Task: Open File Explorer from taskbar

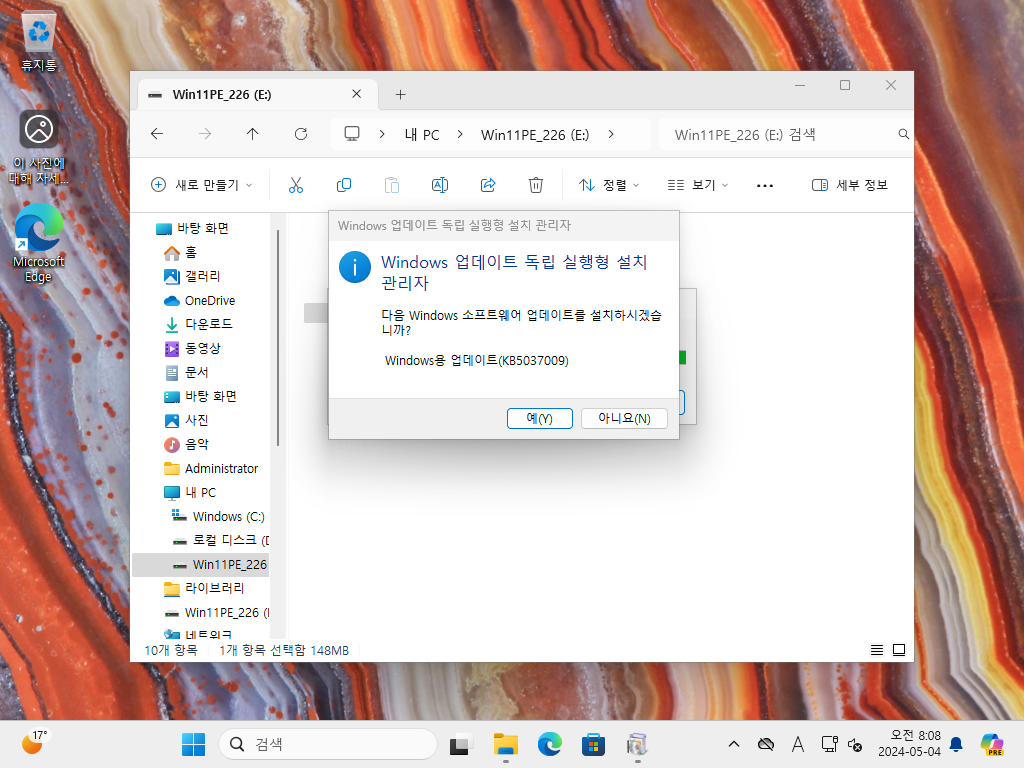Action: pyautogui.click(x=505, y=744)
